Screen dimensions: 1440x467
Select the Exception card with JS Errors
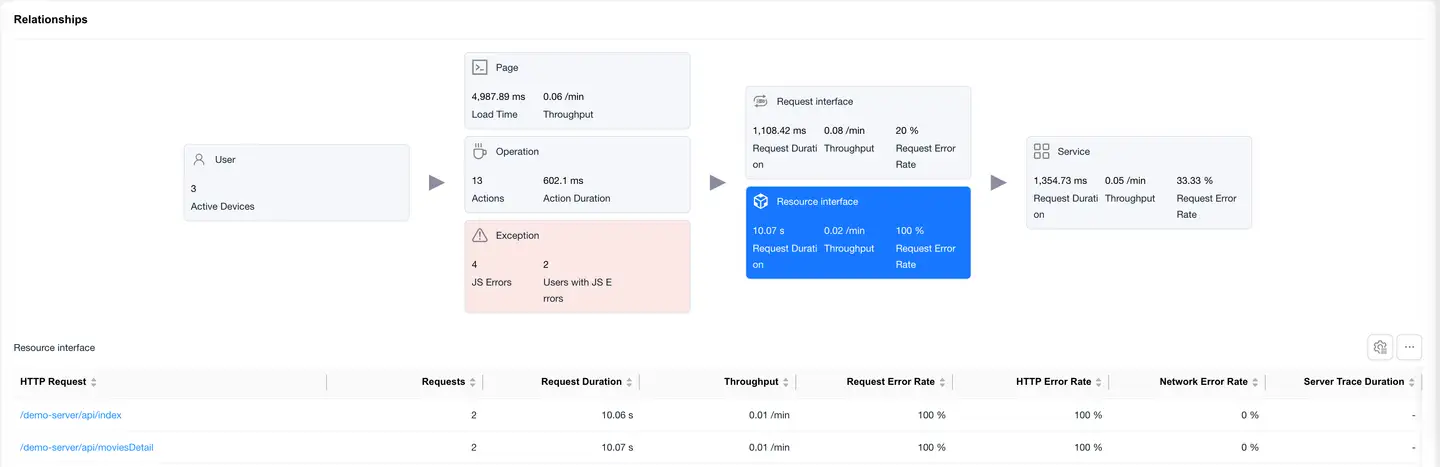(x=577, y=267)
